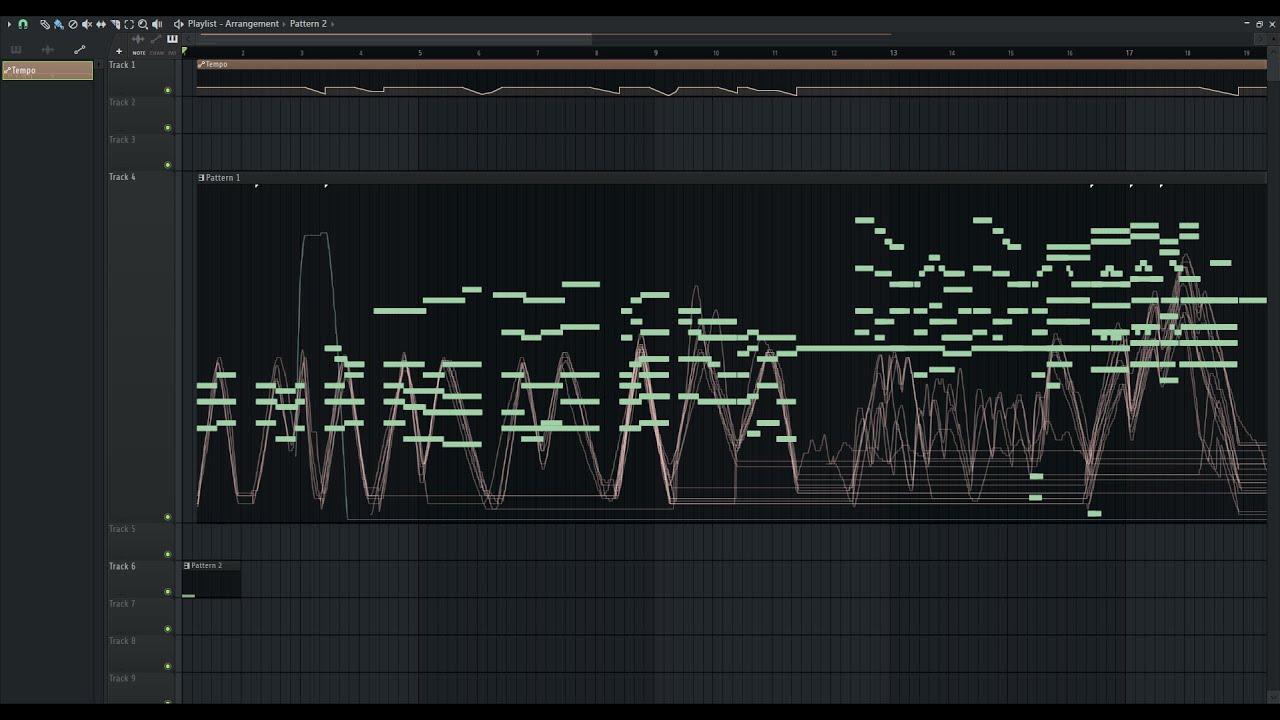Viewport: 1280px width, 720px height.
Task: Click bar 9 on the timeline ruler
Action: [x=656, y=52]
